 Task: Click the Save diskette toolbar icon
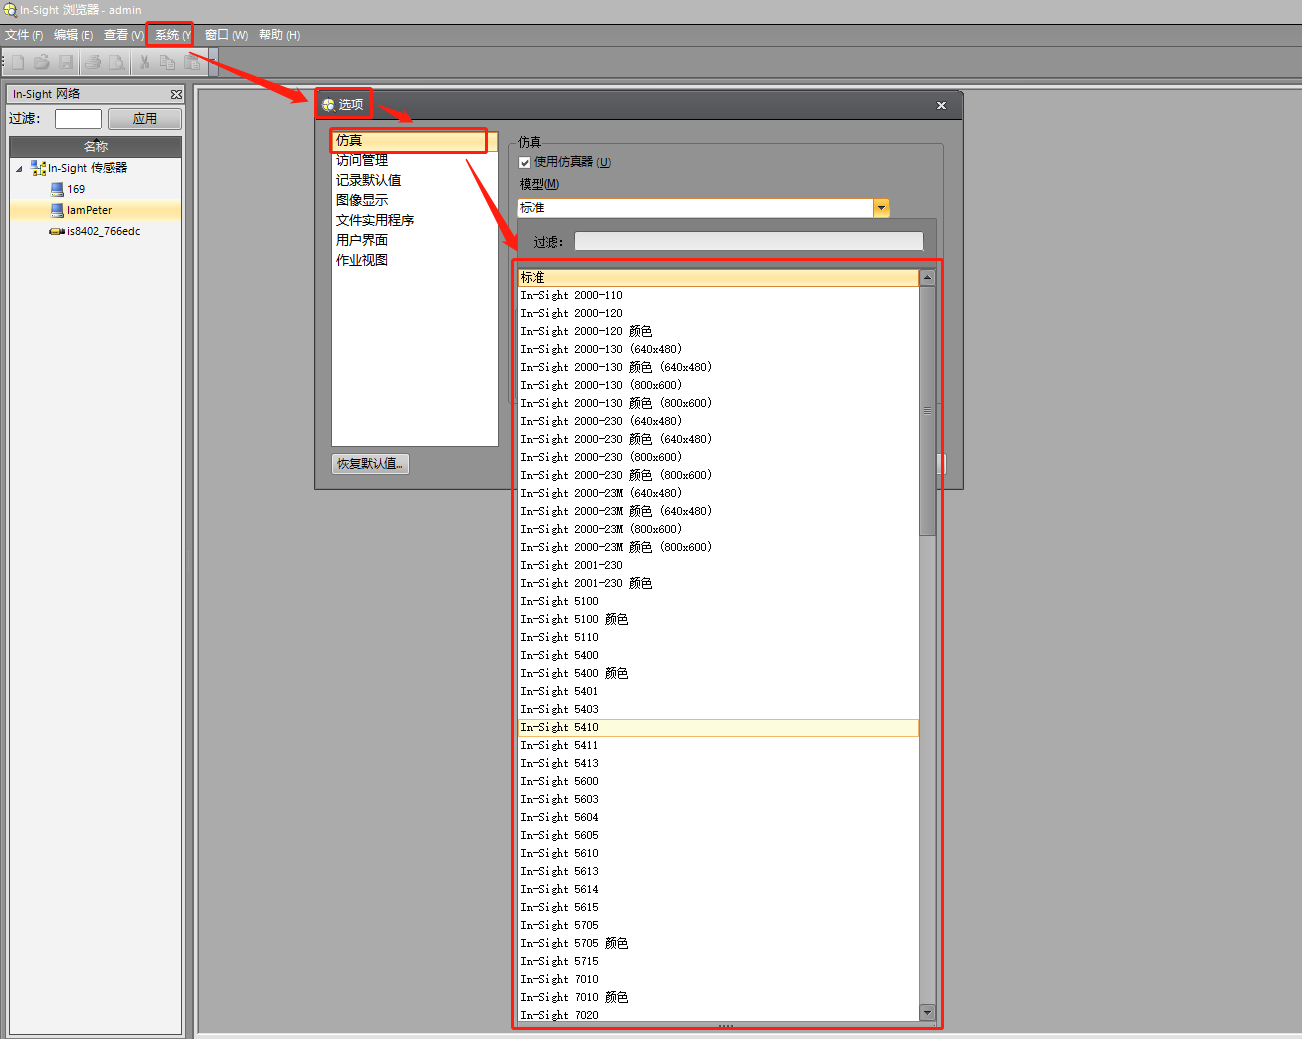click(x=66, y=62)
